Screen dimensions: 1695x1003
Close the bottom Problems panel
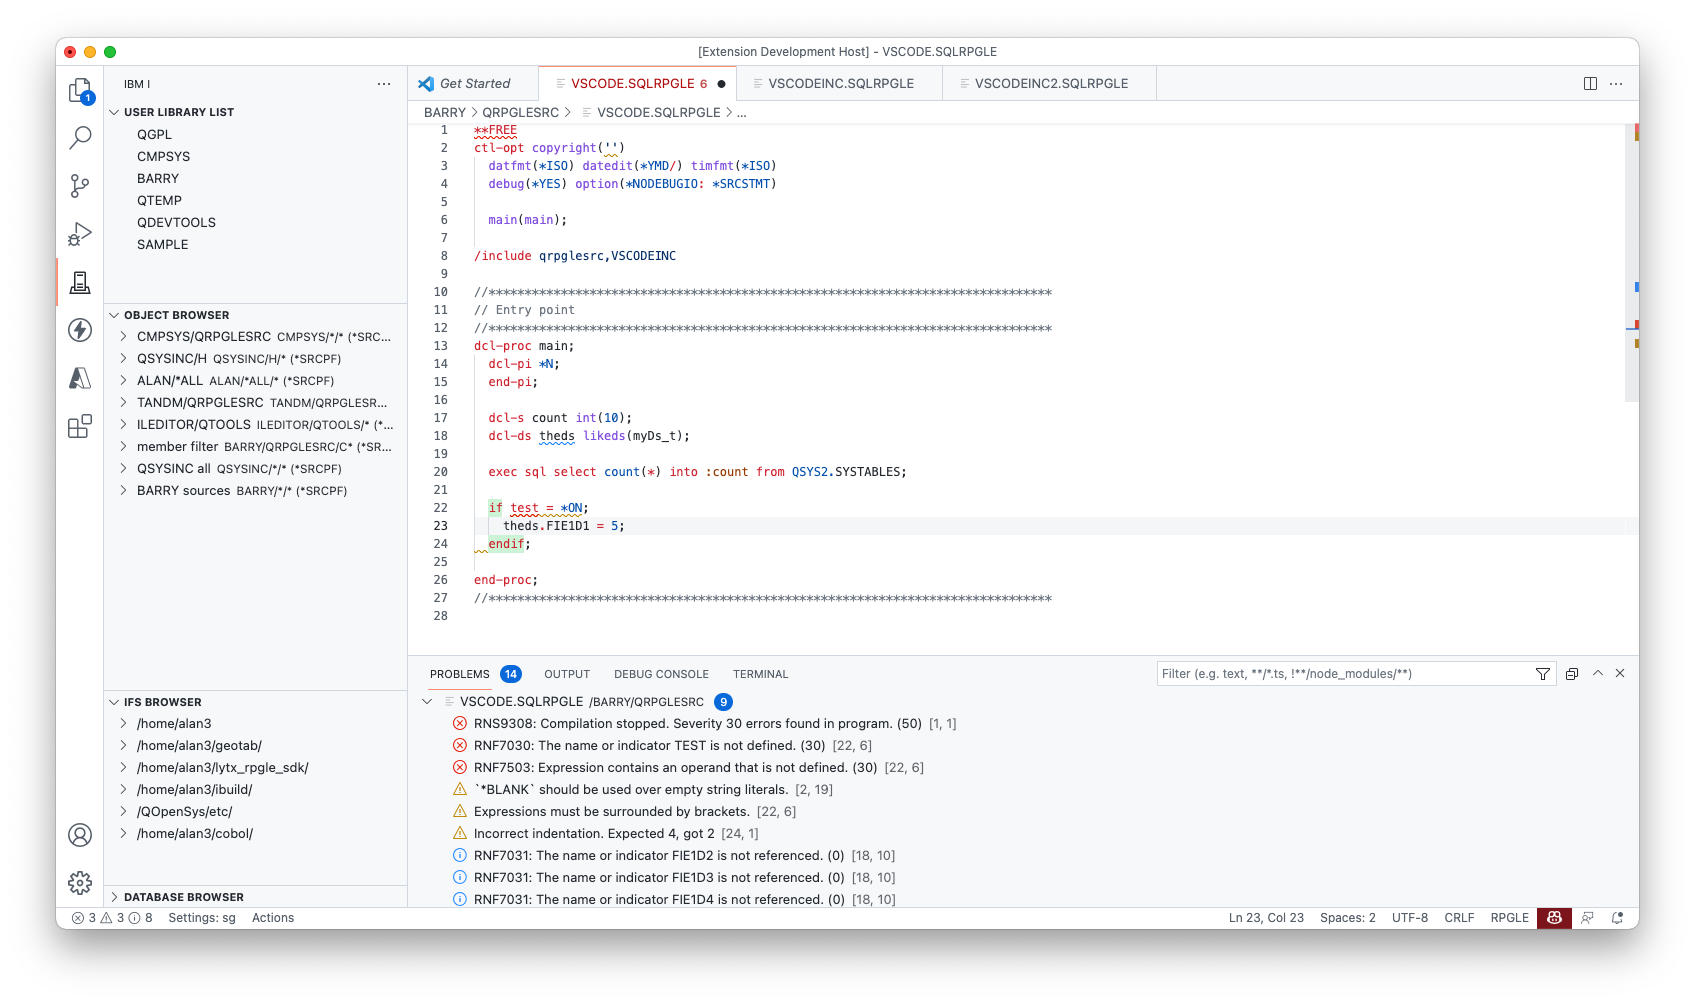[x=1620, y=673]
